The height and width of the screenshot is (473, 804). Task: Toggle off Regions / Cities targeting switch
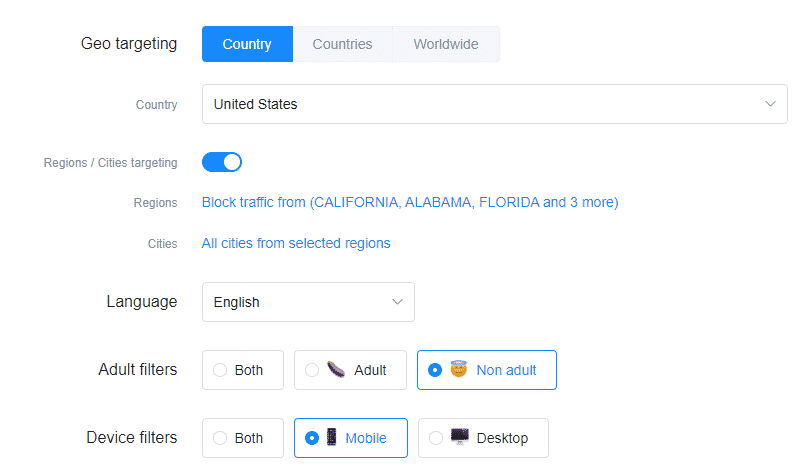point(222,162)
